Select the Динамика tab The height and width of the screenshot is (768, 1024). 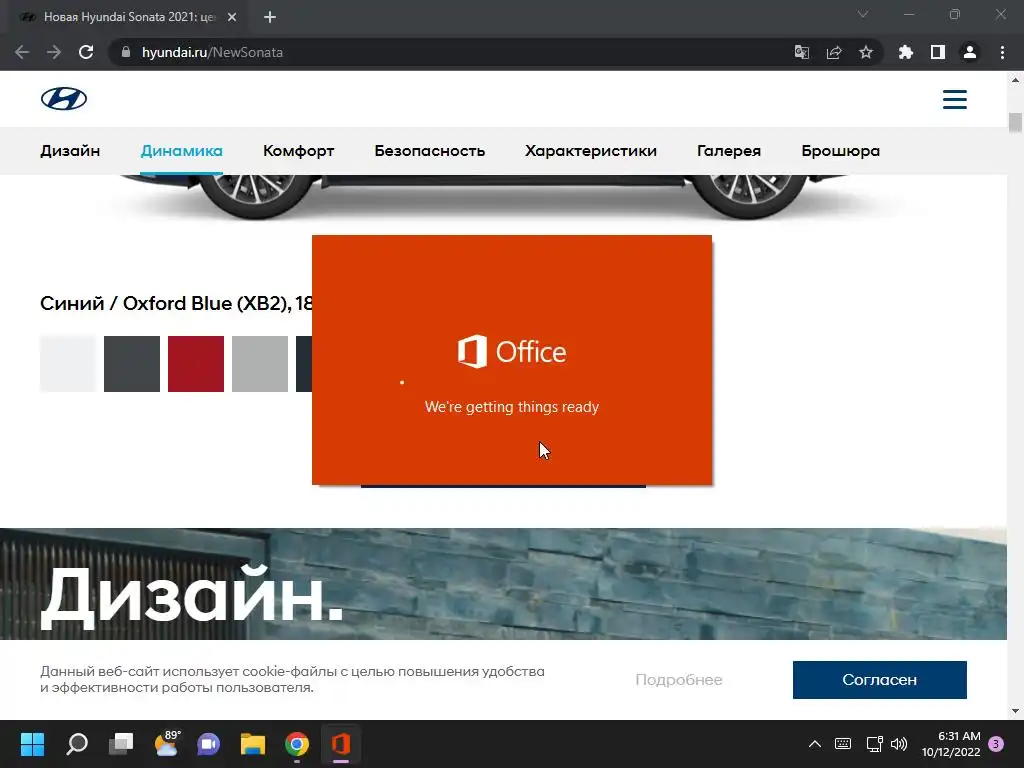tap(182, 151)
